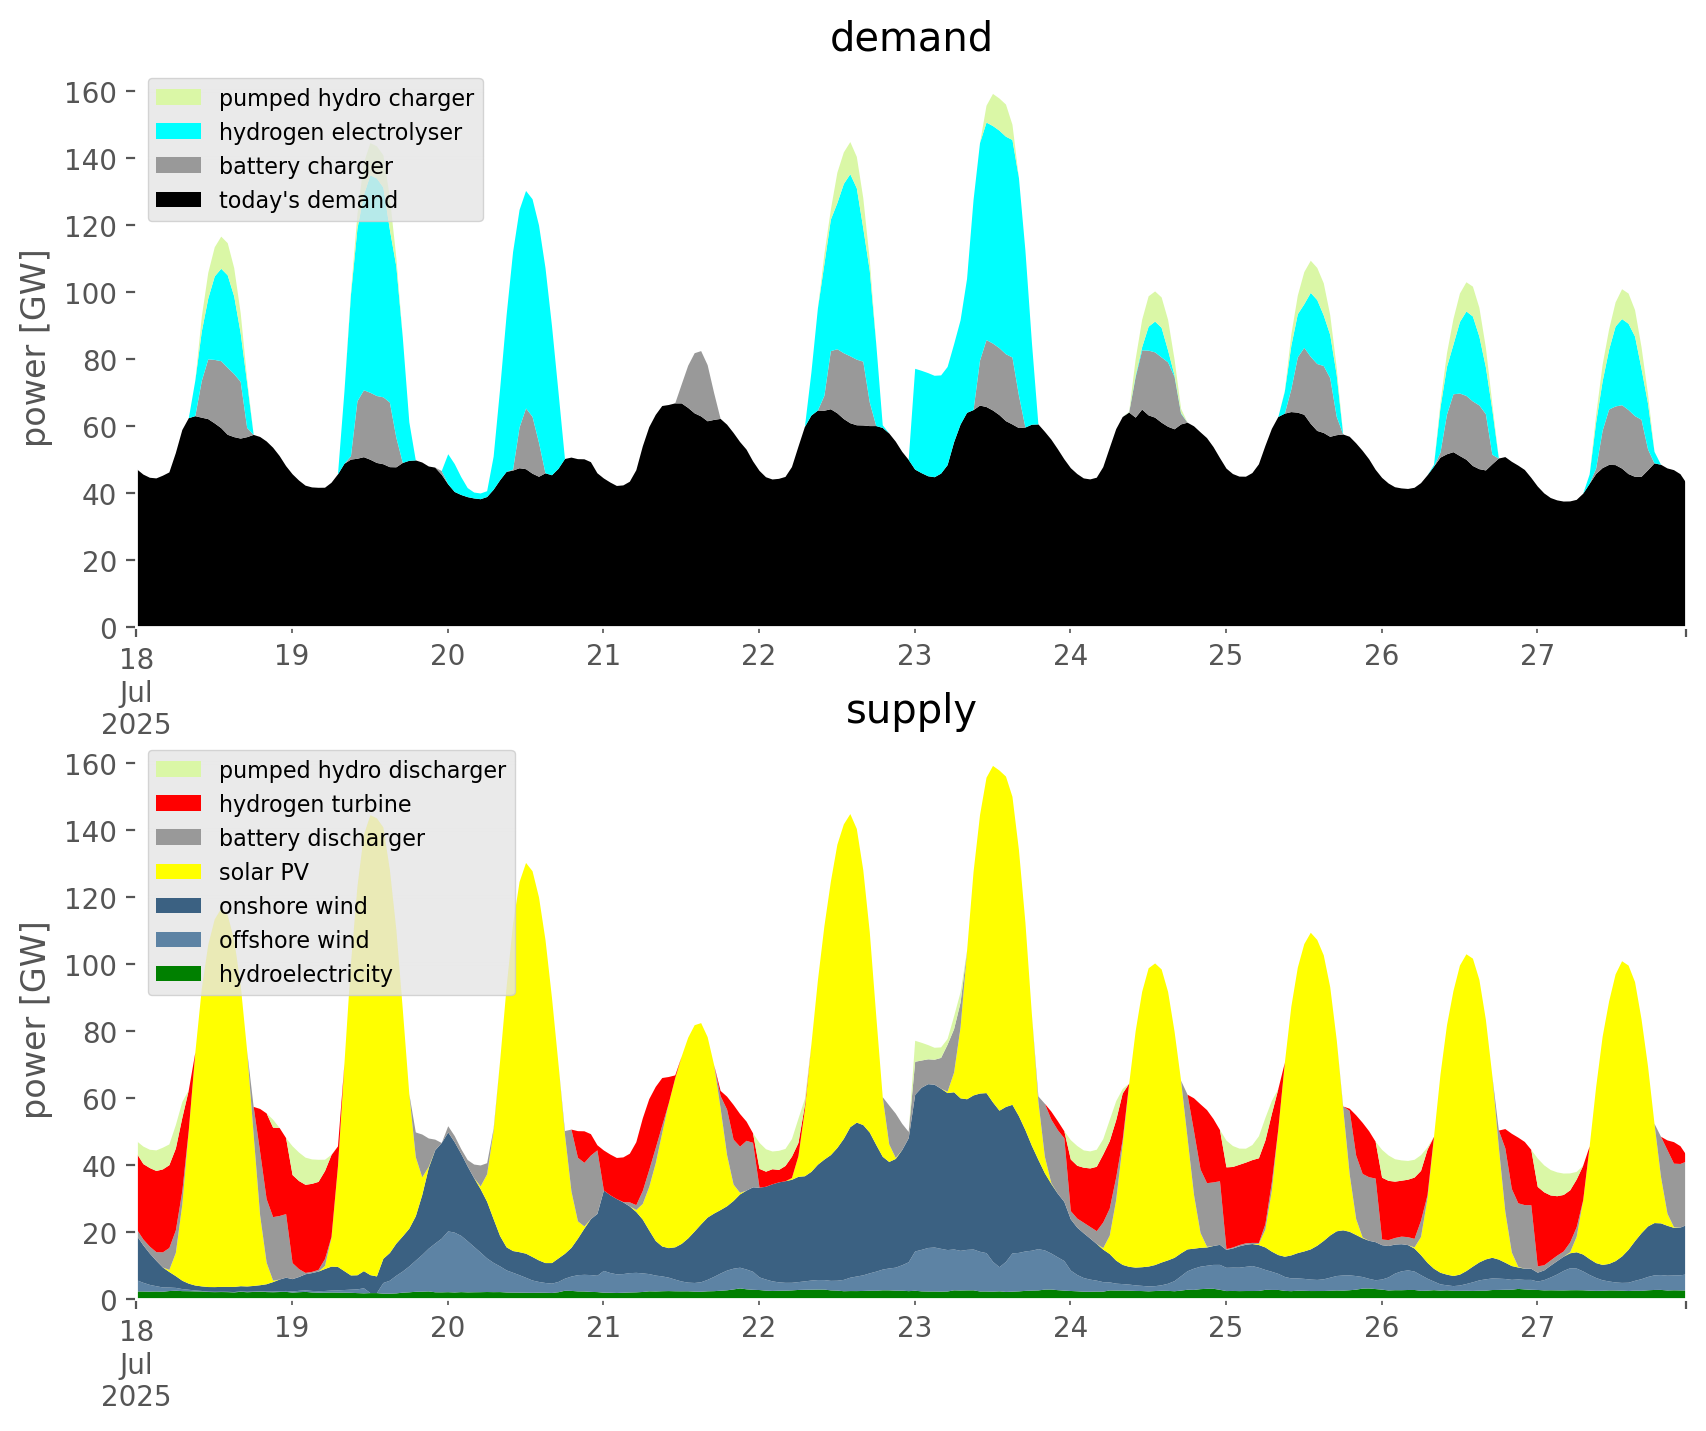1706x1431 pixels.
Task: Click the supply chart's power [GW] axis label
Action: [35, 1020]
